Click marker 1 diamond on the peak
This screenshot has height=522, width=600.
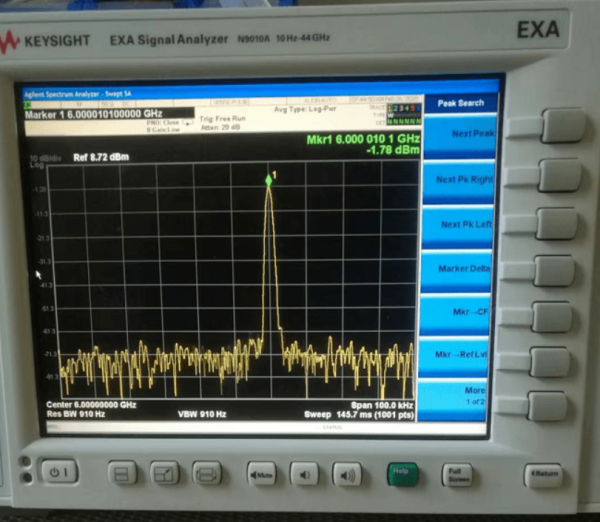tap(268, 179)
